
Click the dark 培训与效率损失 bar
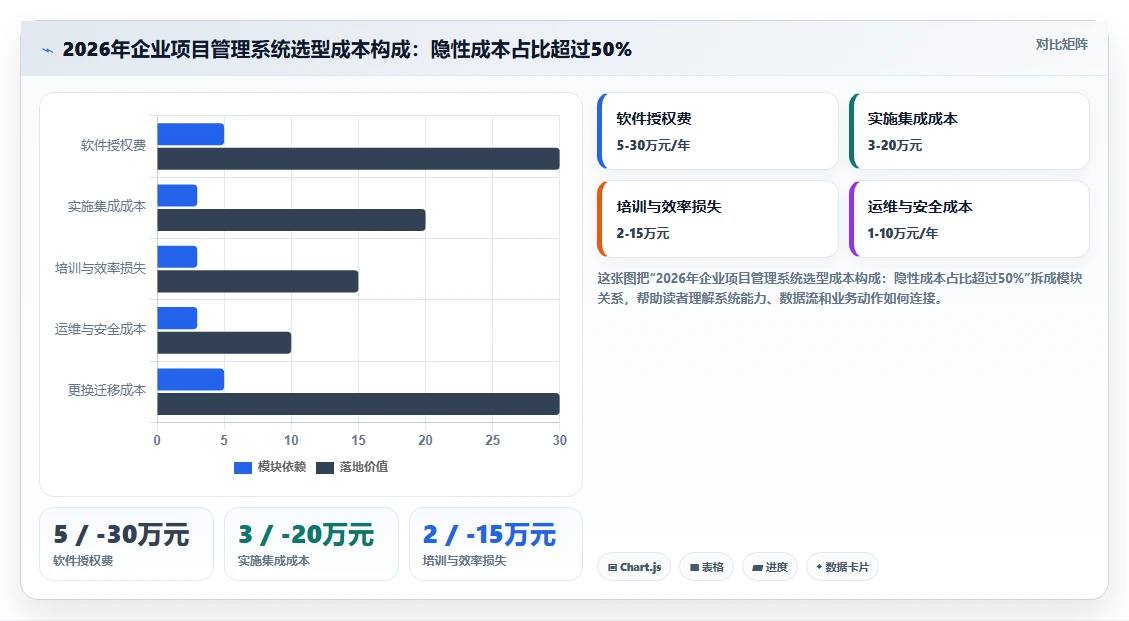point(258,281)
